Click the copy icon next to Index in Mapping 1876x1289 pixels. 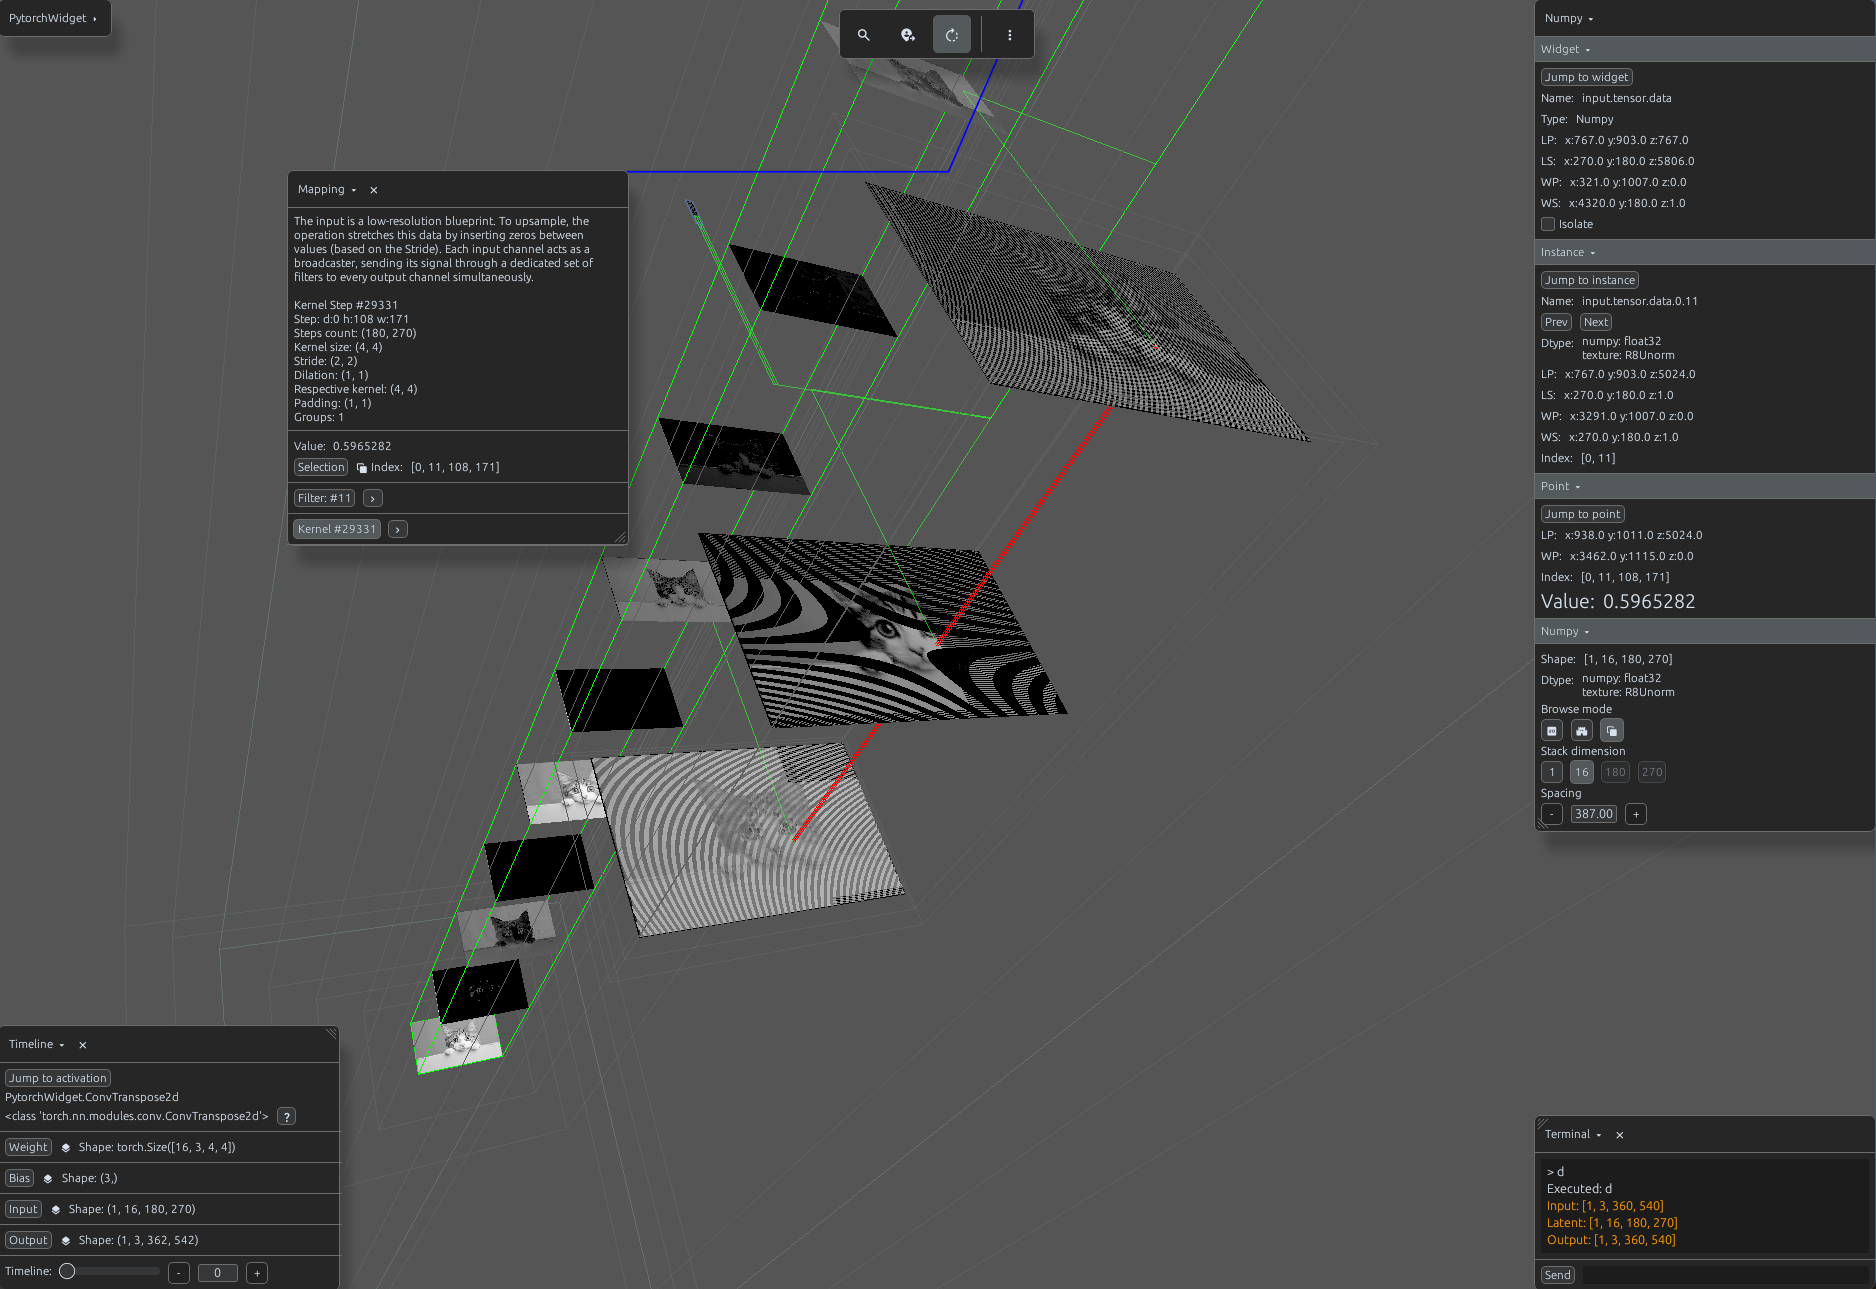tap(361, 468)
